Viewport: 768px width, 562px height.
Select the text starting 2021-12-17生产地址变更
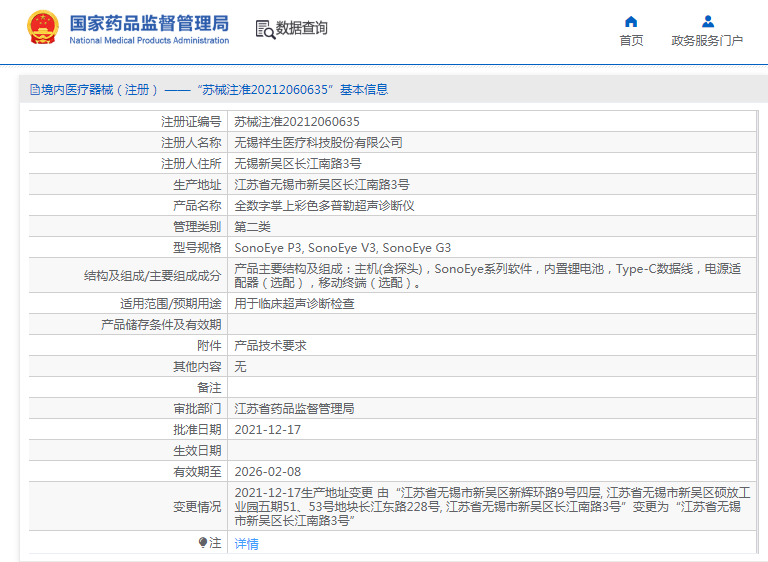click(492, 507)
